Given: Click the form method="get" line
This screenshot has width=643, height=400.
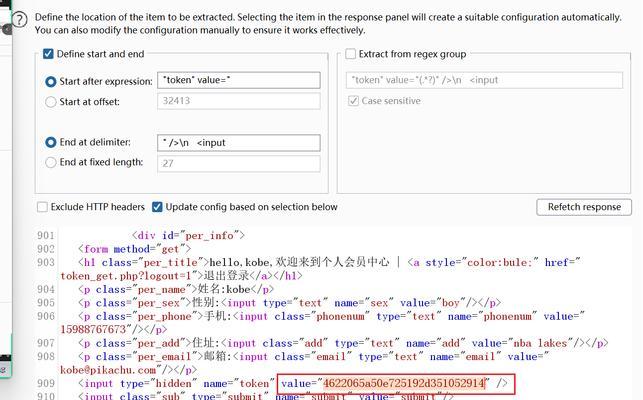Looking at the screenshot, I should click(x=135, y=249).
